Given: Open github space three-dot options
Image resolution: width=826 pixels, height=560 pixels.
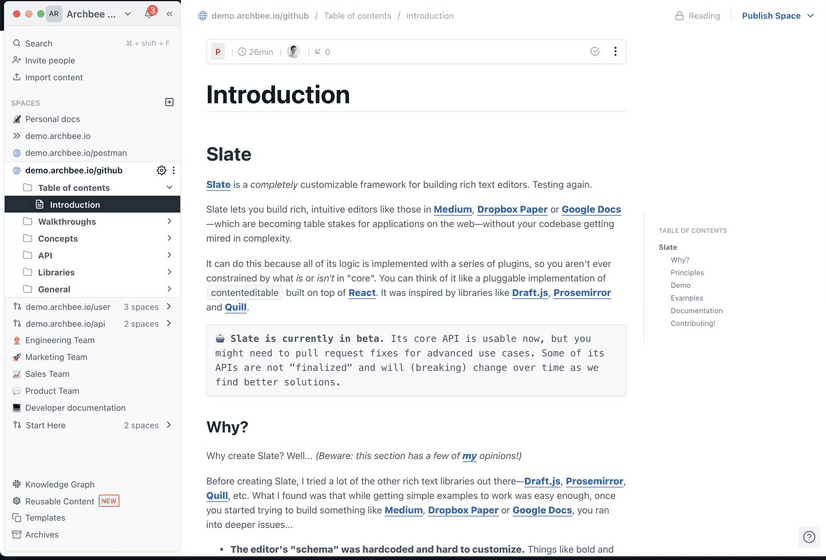Looking at the screenshot, I should pyautogui.click(x=174, y=170).
